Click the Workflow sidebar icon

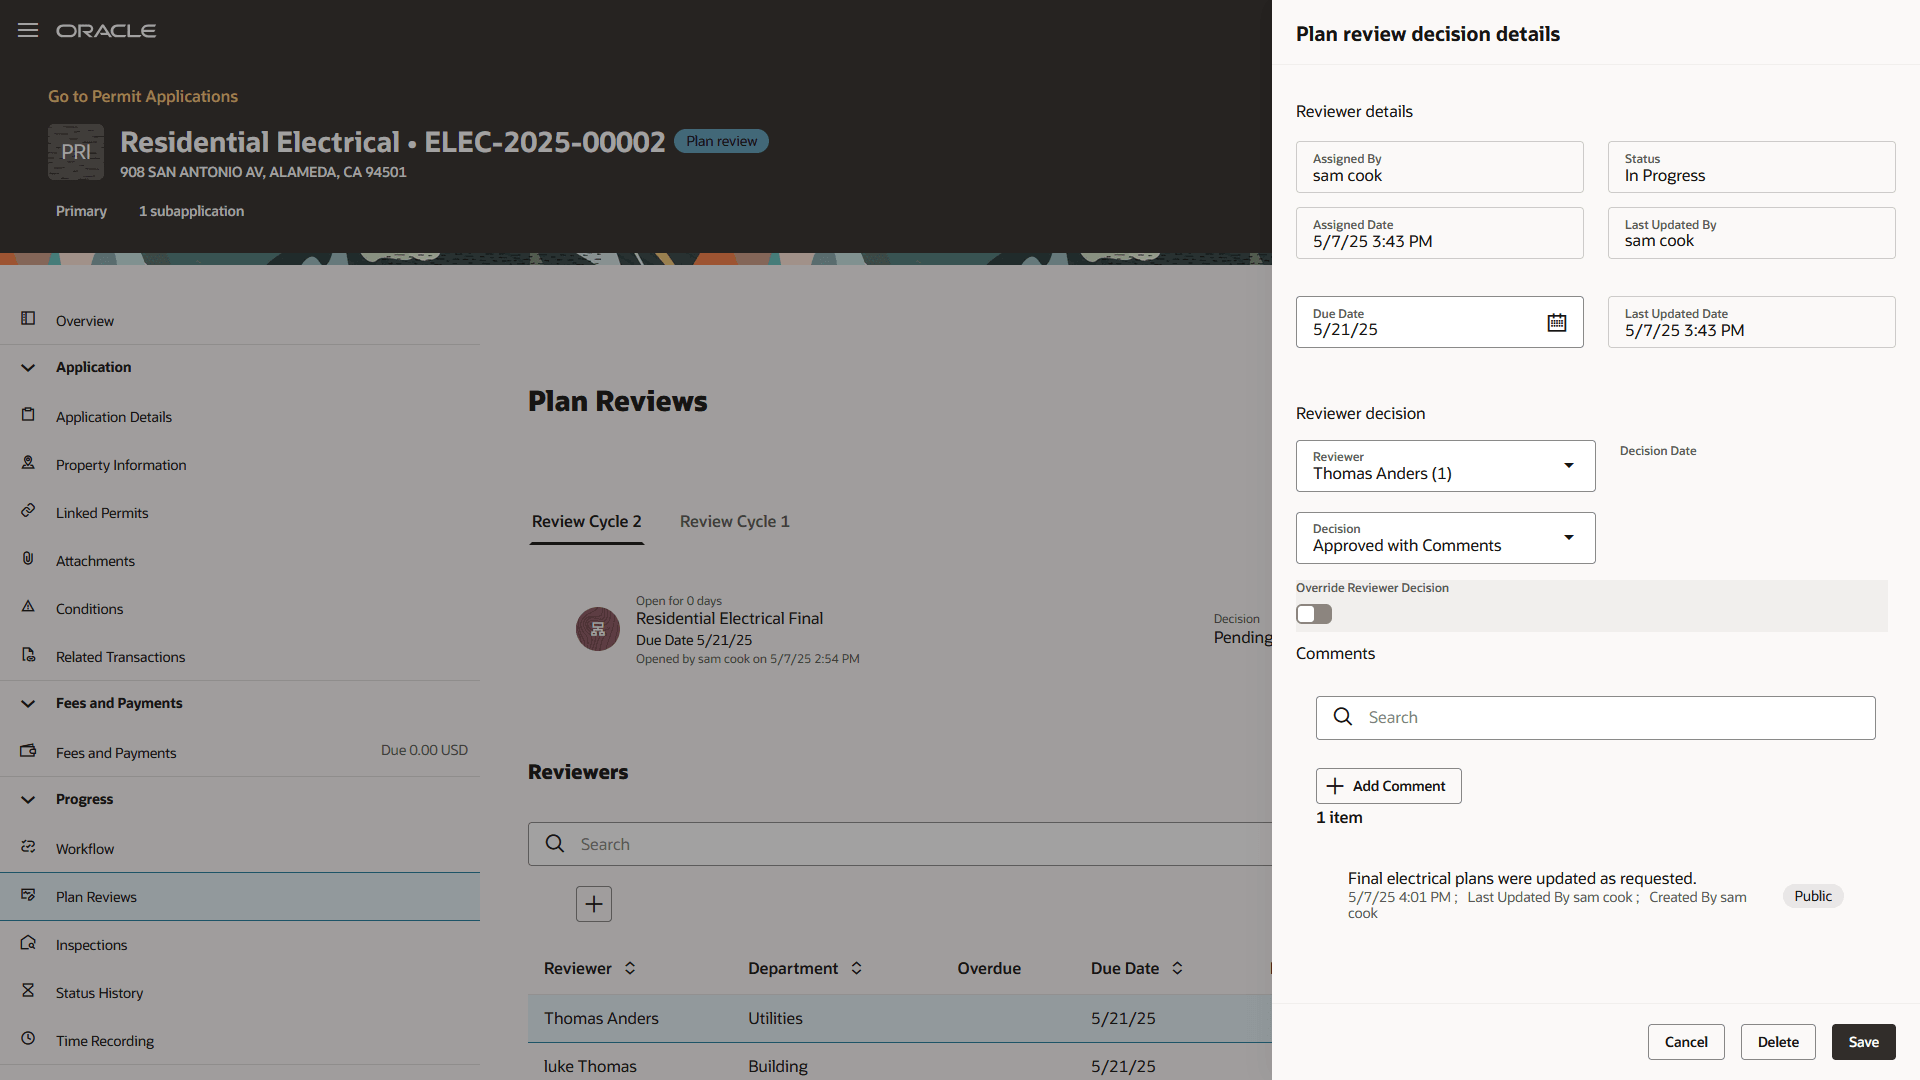click(x=28, y=847)
